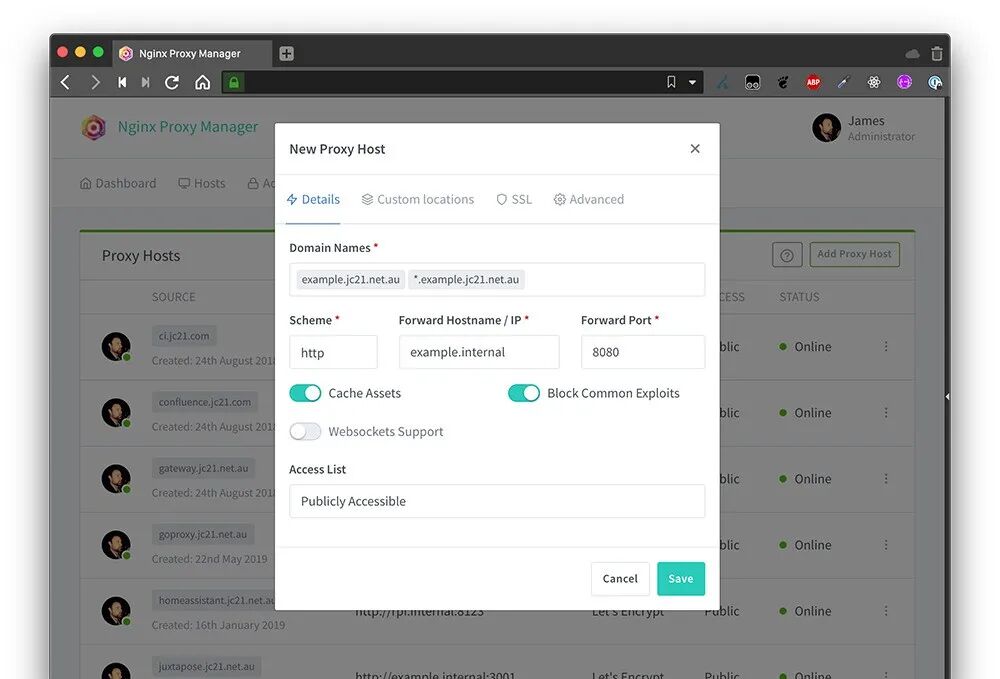The height and width of the screenshot is (679, 1000).
Task: Click the help question mark button
Action: click(787, 255)
